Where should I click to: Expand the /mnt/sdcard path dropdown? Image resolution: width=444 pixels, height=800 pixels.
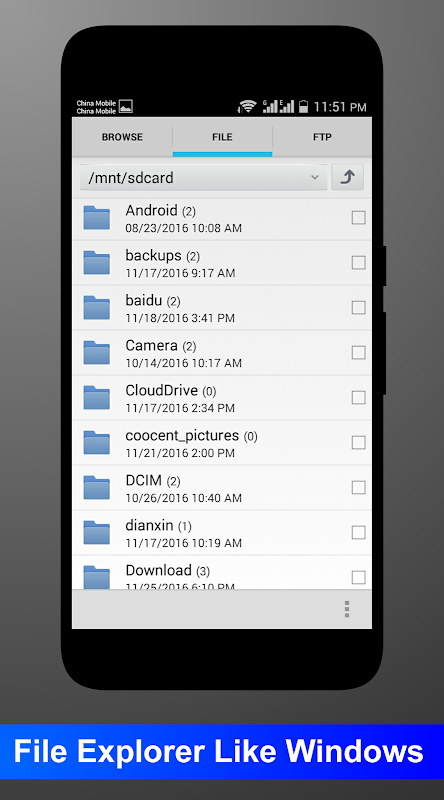[204, 178]
